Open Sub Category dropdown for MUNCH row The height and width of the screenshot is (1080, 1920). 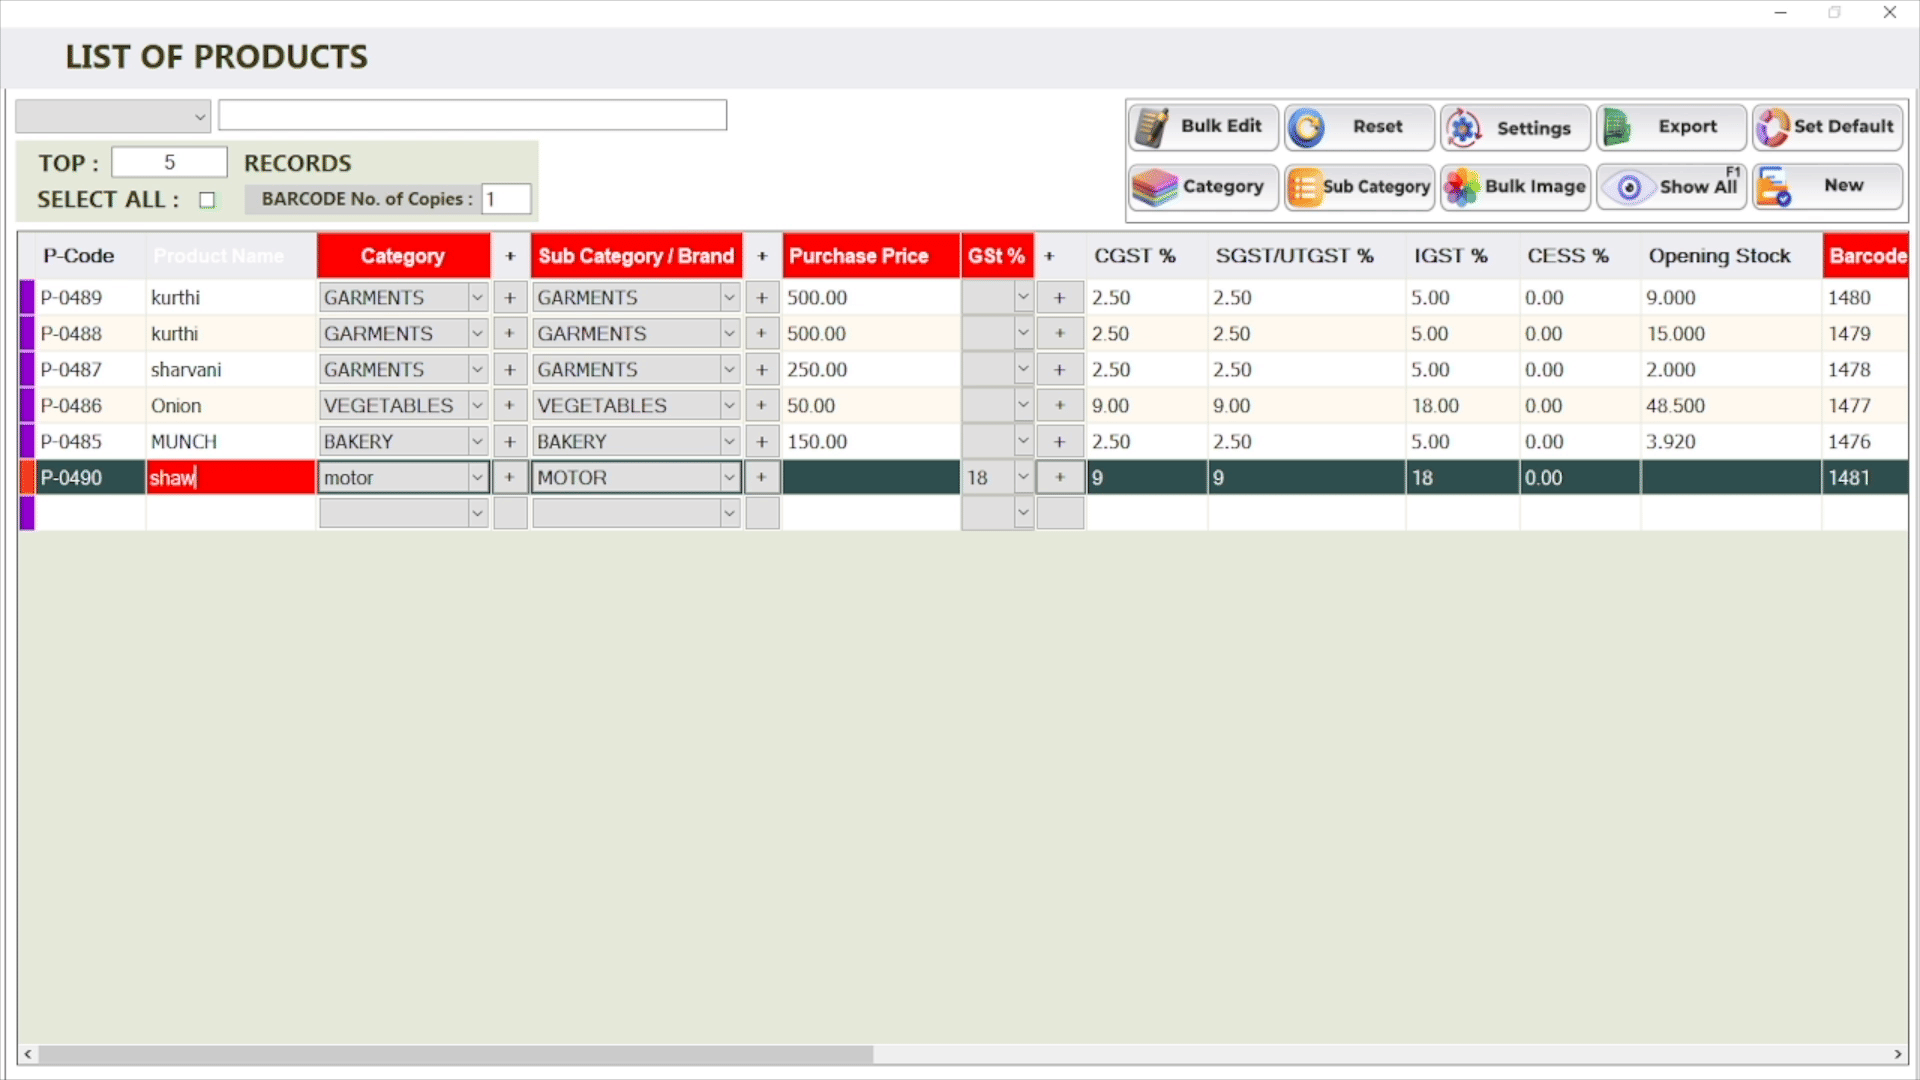[x=729, y=442]
